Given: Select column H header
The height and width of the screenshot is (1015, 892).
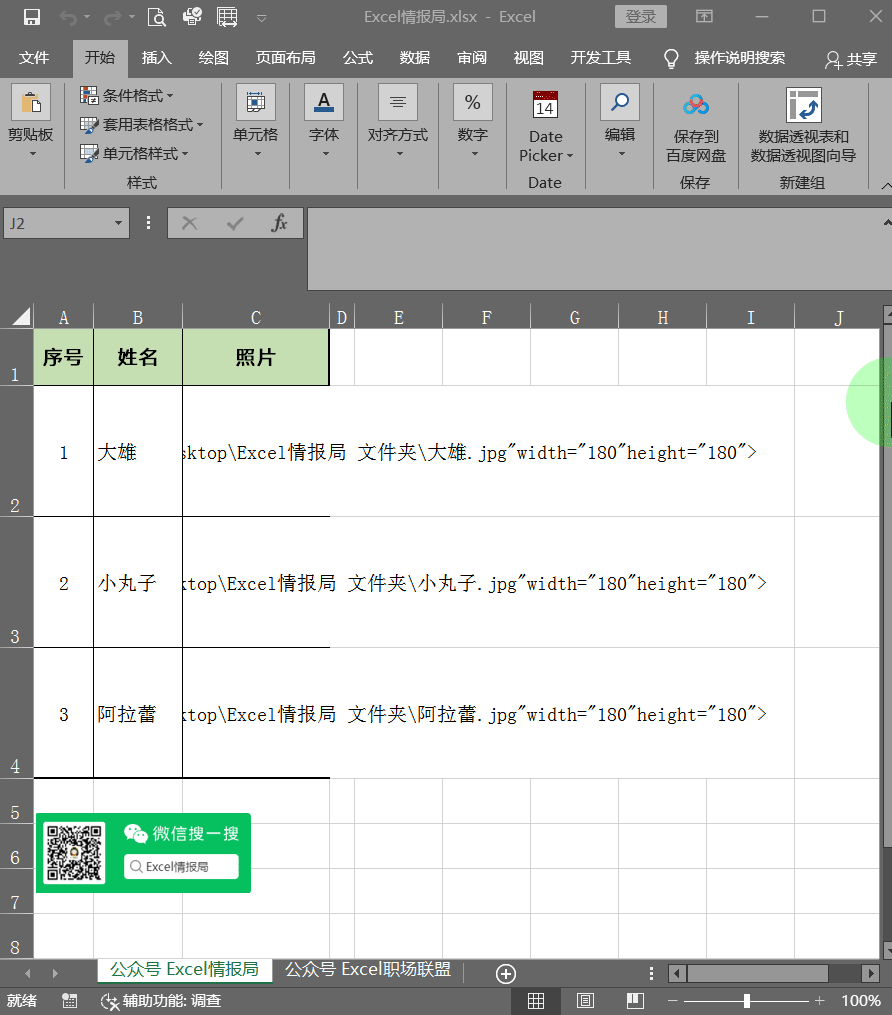Looking at the screenshot, I should tap(663, 317).
